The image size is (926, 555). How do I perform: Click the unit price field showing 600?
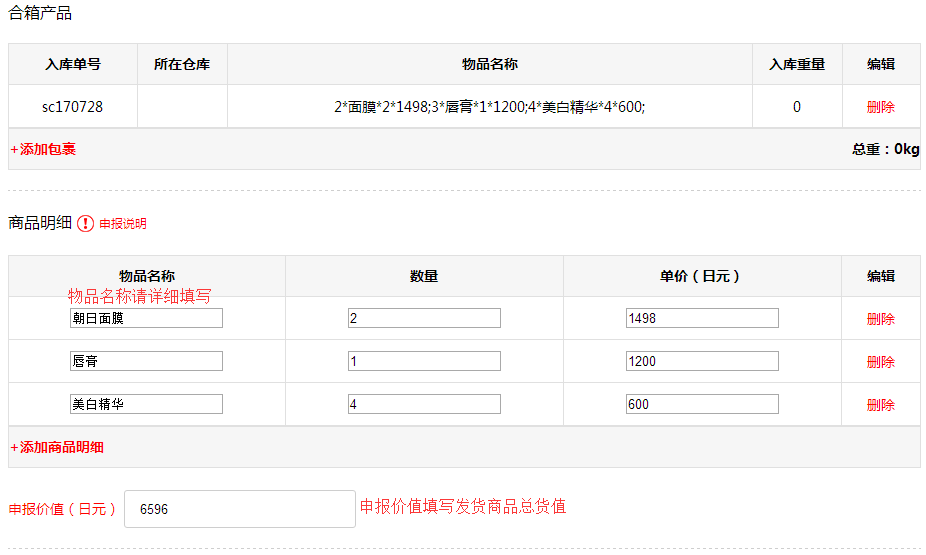point(701,404)
